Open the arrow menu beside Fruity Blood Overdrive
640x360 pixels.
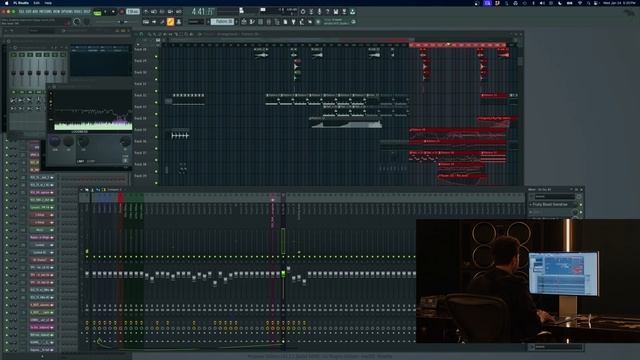531,204
